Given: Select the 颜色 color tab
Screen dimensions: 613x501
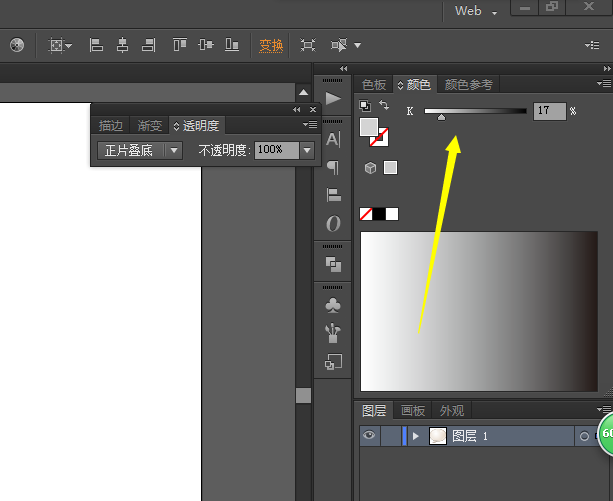Looking at the screenshot, I should click(414, 84).
